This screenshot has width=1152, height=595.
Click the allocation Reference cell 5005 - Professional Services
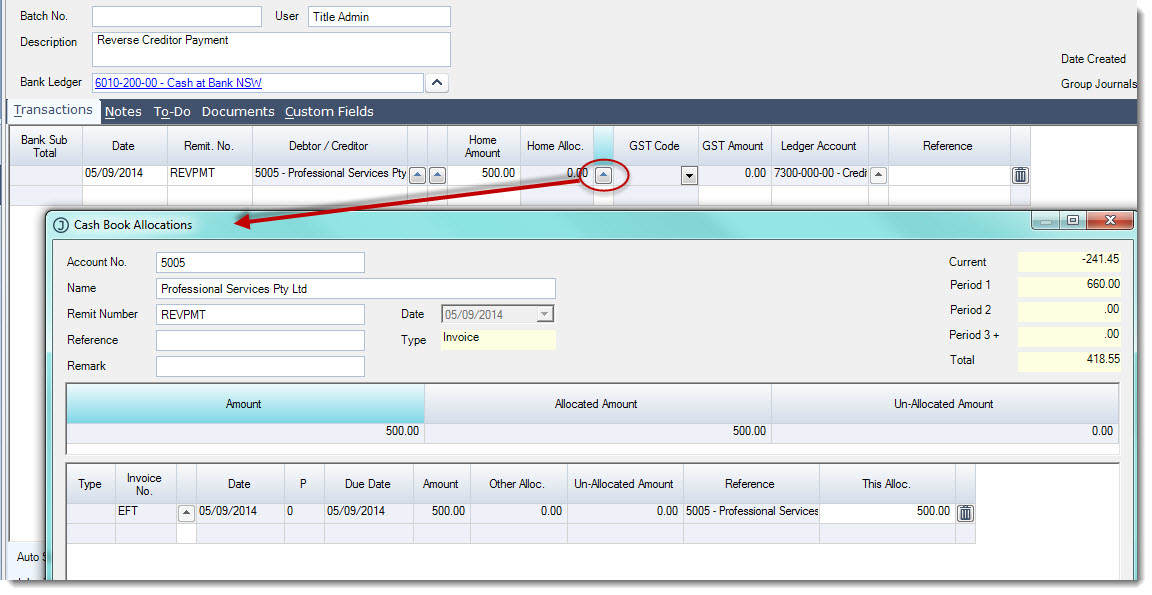click(751, 512)
